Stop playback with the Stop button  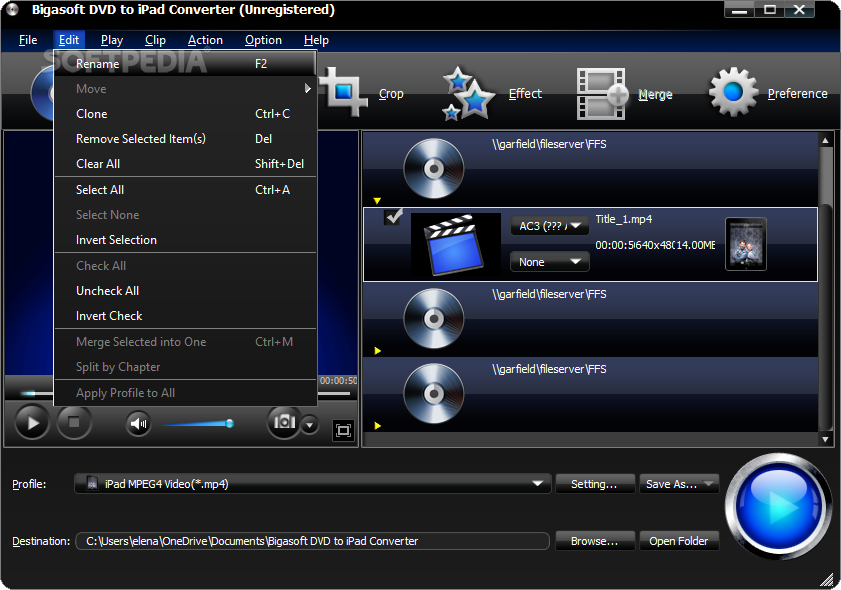coord(74,423)
